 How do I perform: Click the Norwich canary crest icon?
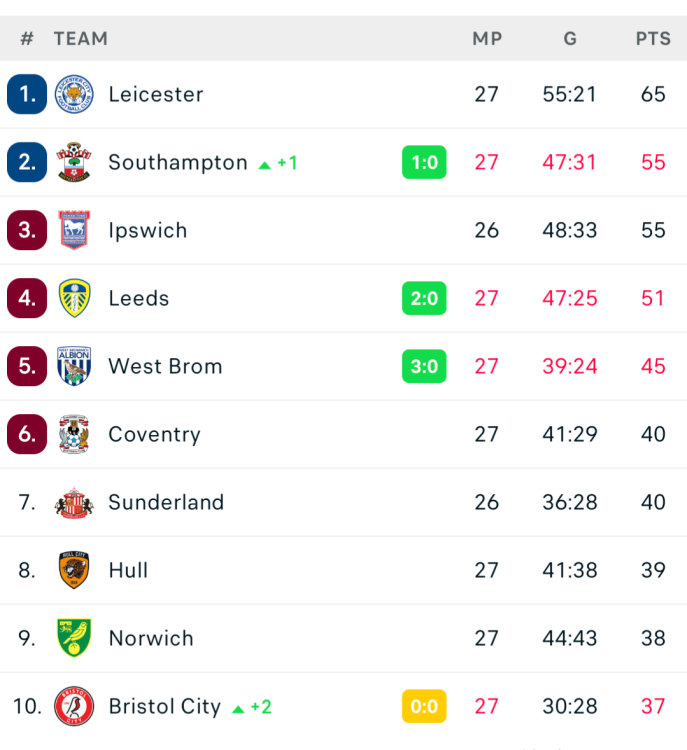[74, 638]
